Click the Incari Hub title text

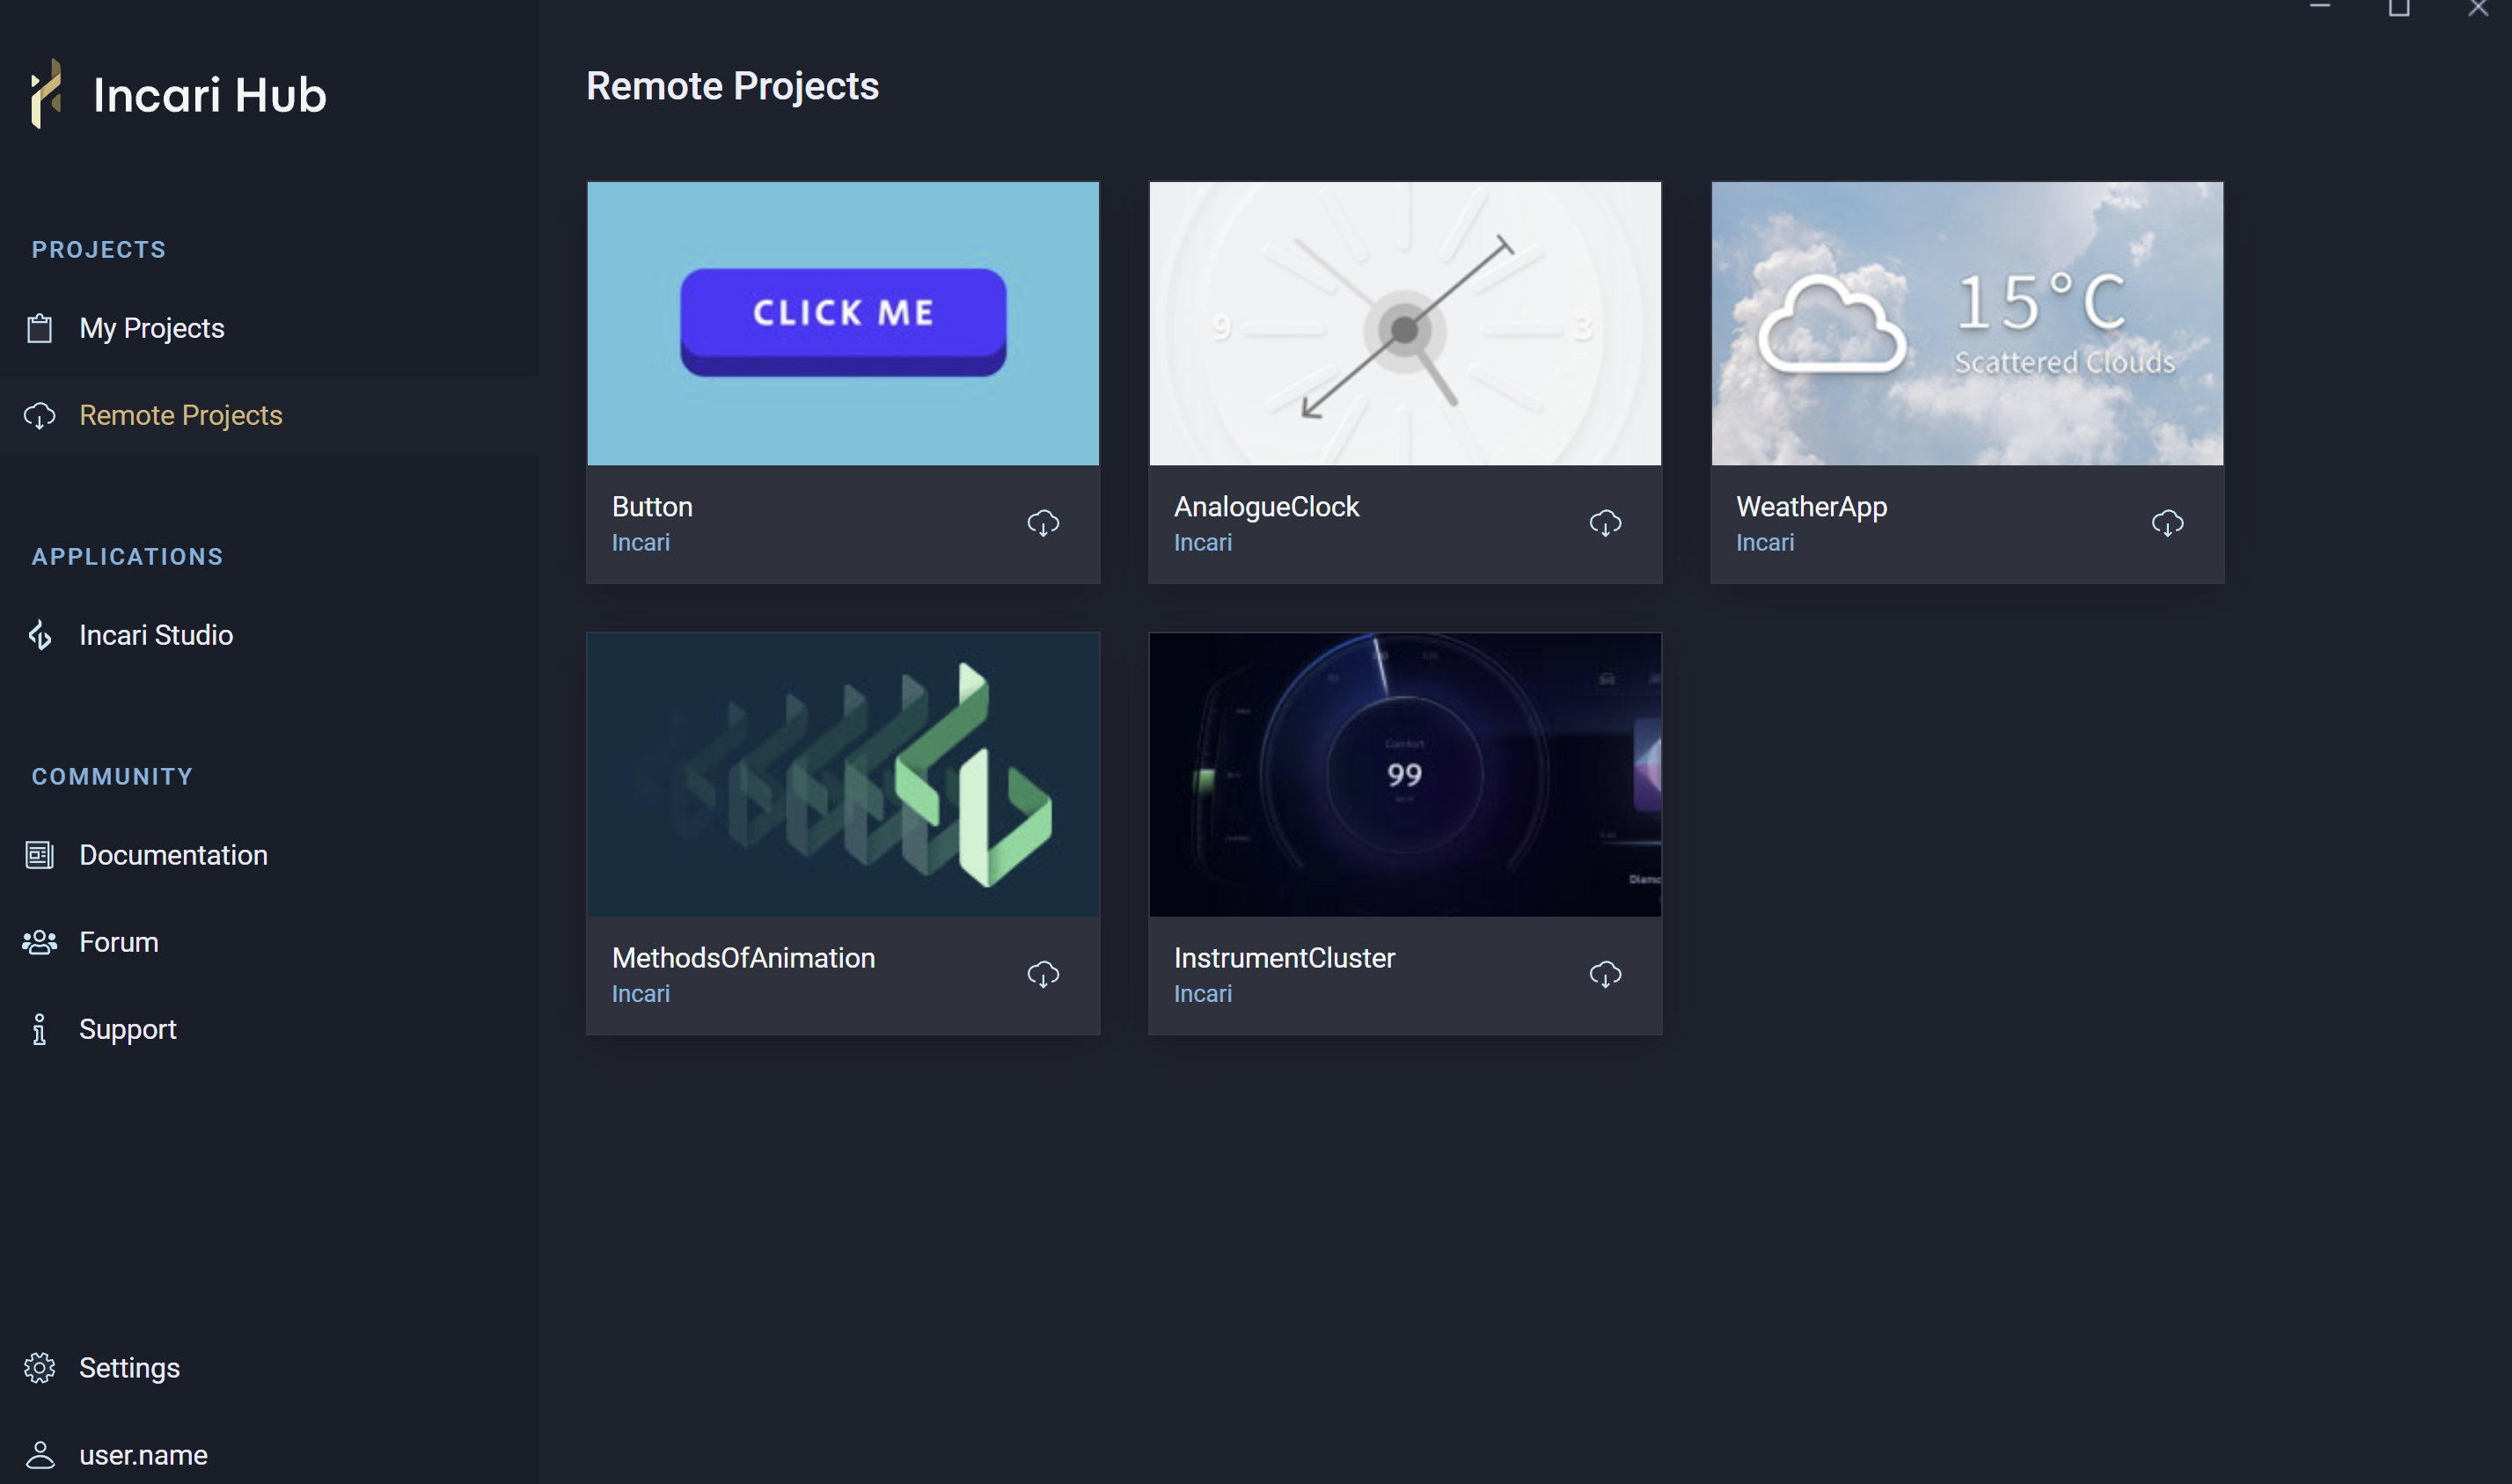210,95
